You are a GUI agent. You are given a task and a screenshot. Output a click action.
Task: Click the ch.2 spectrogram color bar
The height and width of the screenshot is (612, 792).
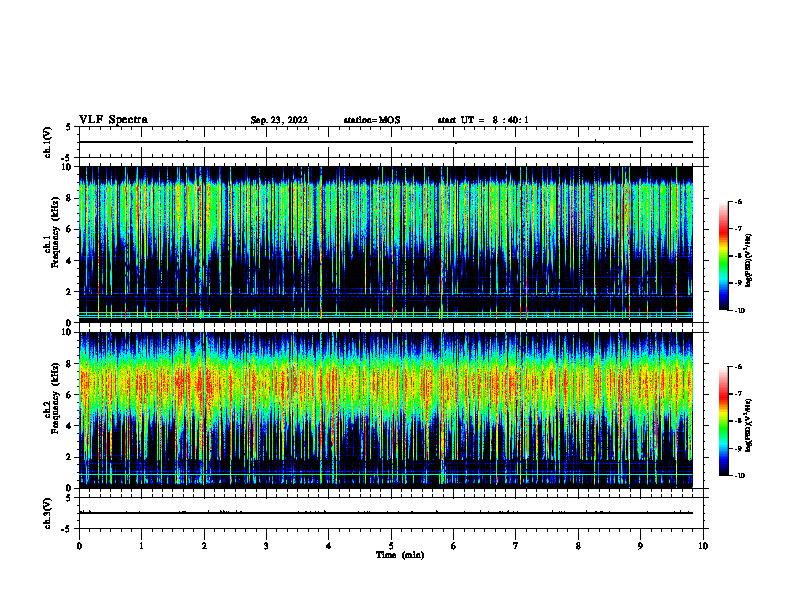pos(723,421)
